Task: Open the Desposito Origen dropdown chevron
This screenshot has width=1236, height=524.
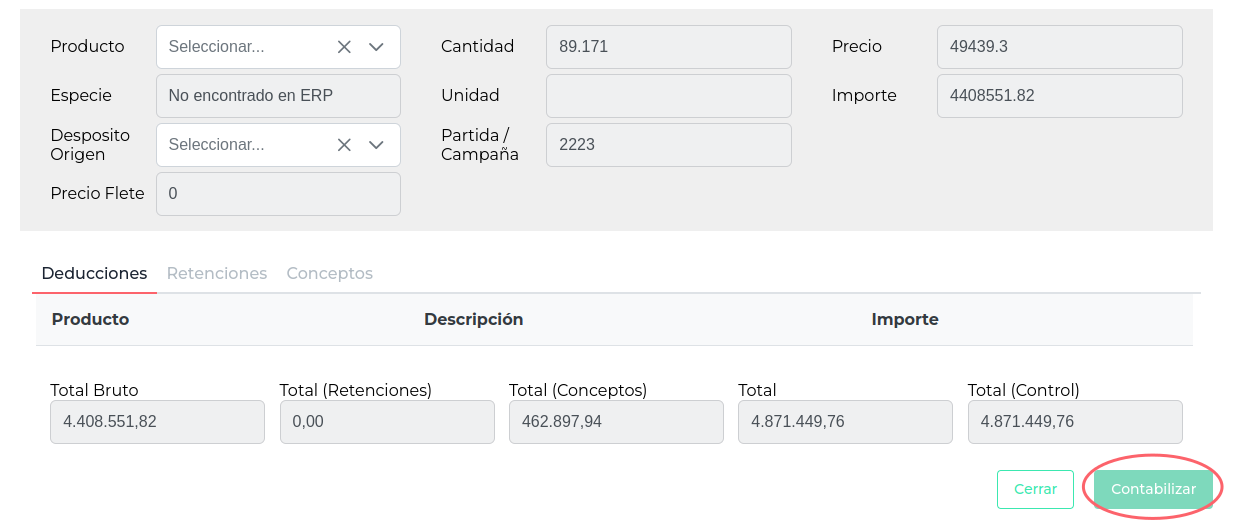Action: [x=376, y=145]
